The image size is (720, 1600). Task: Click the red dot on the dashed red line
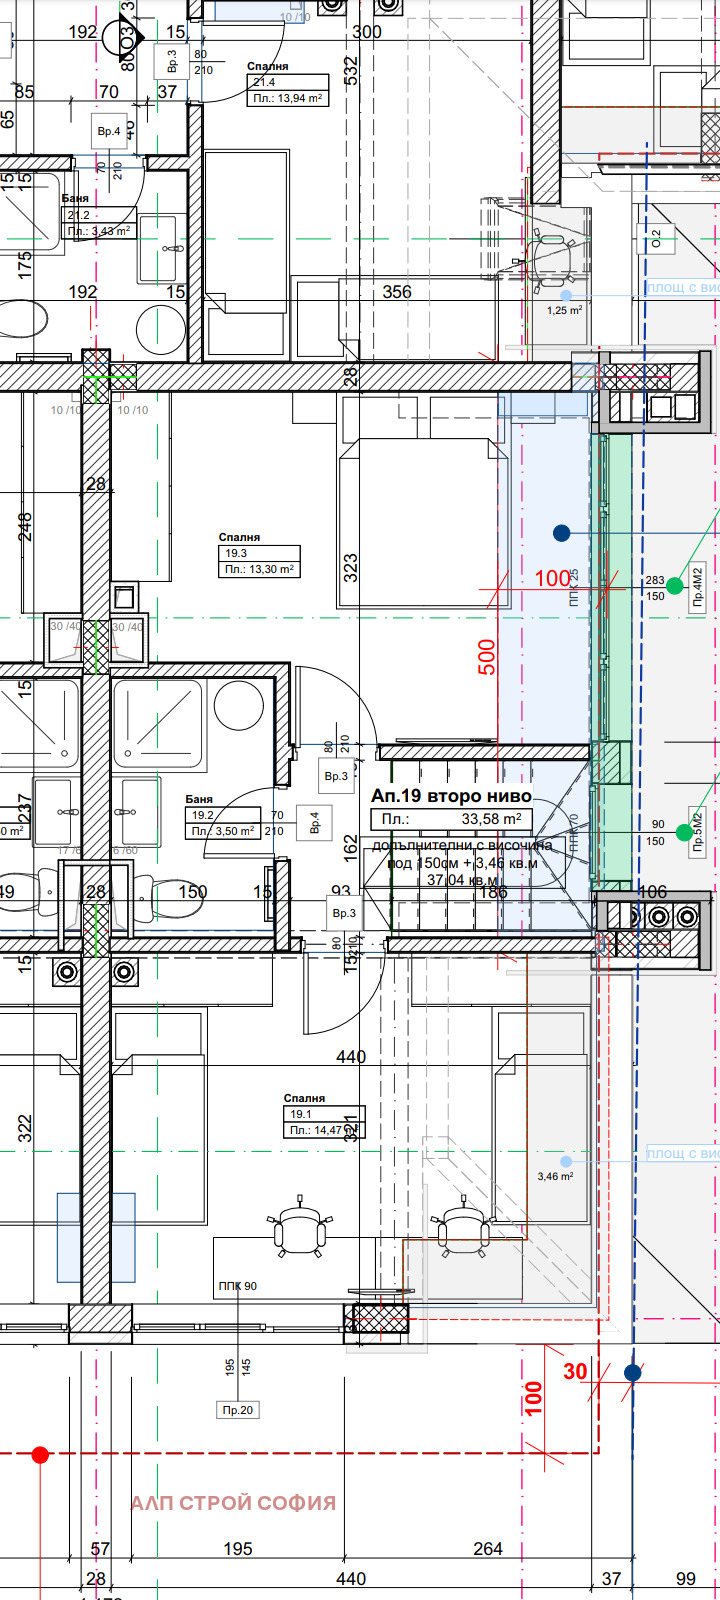point(40,1454)
